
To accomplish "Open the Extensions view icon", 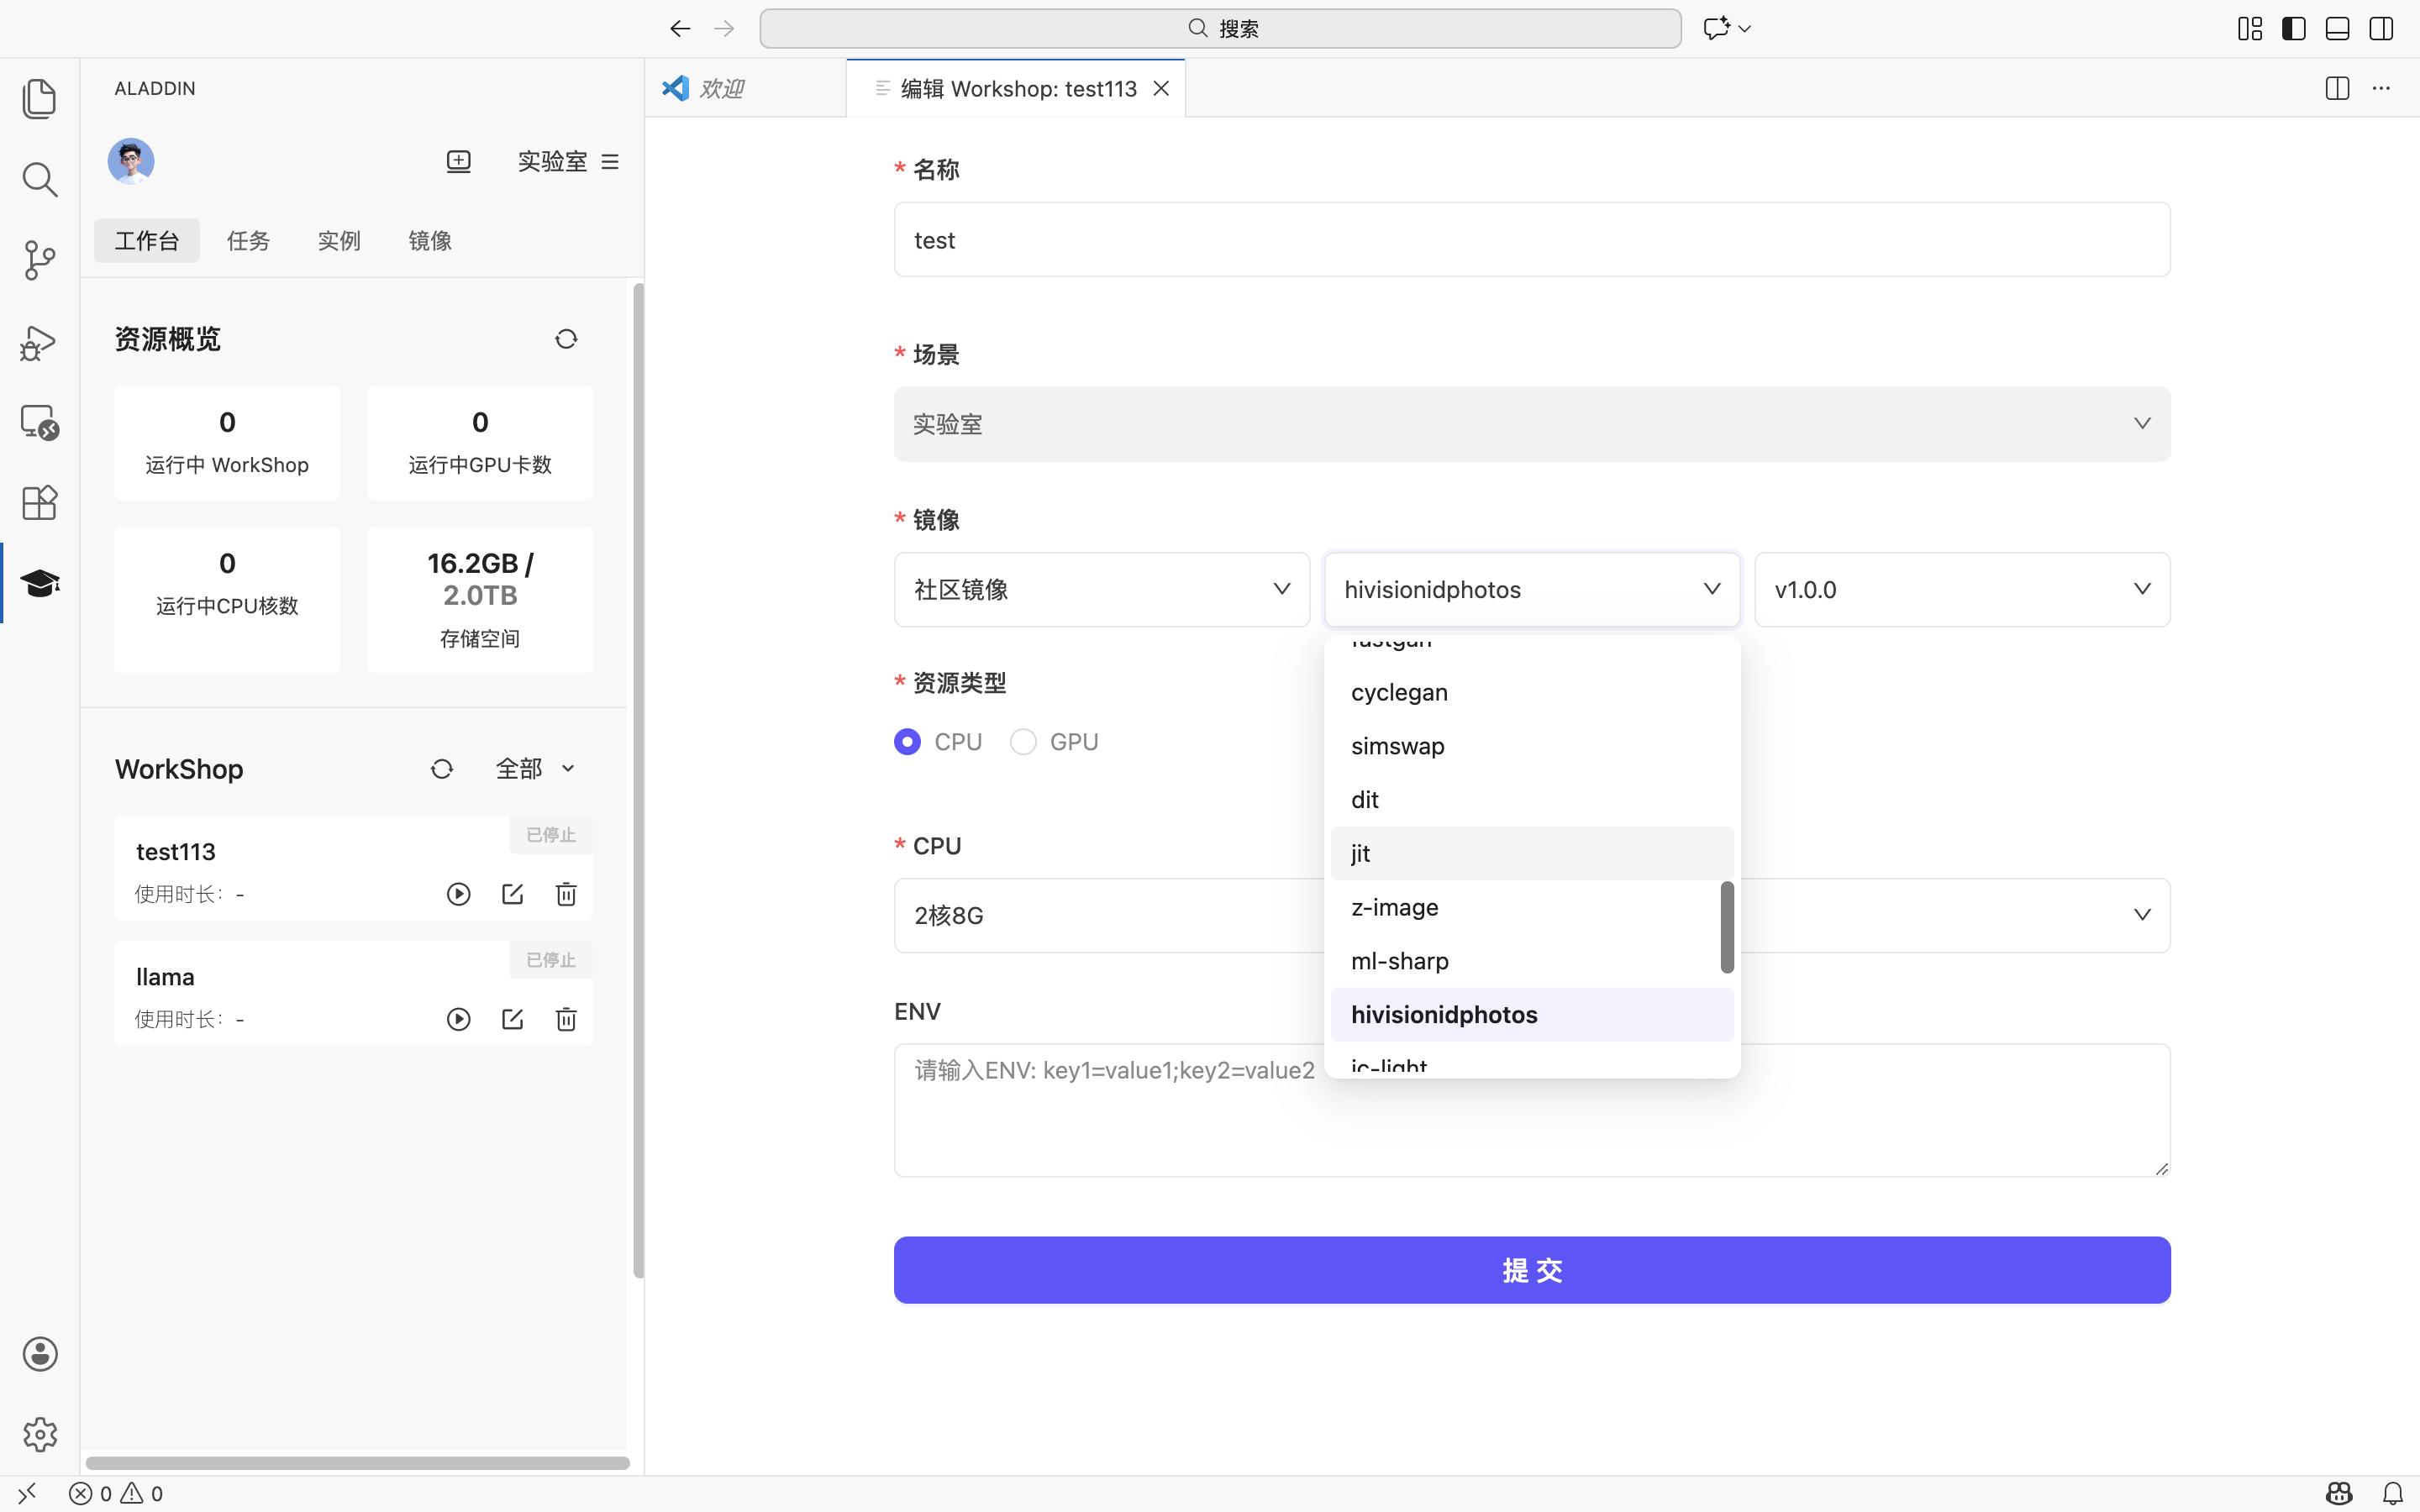I will point(39,502).
